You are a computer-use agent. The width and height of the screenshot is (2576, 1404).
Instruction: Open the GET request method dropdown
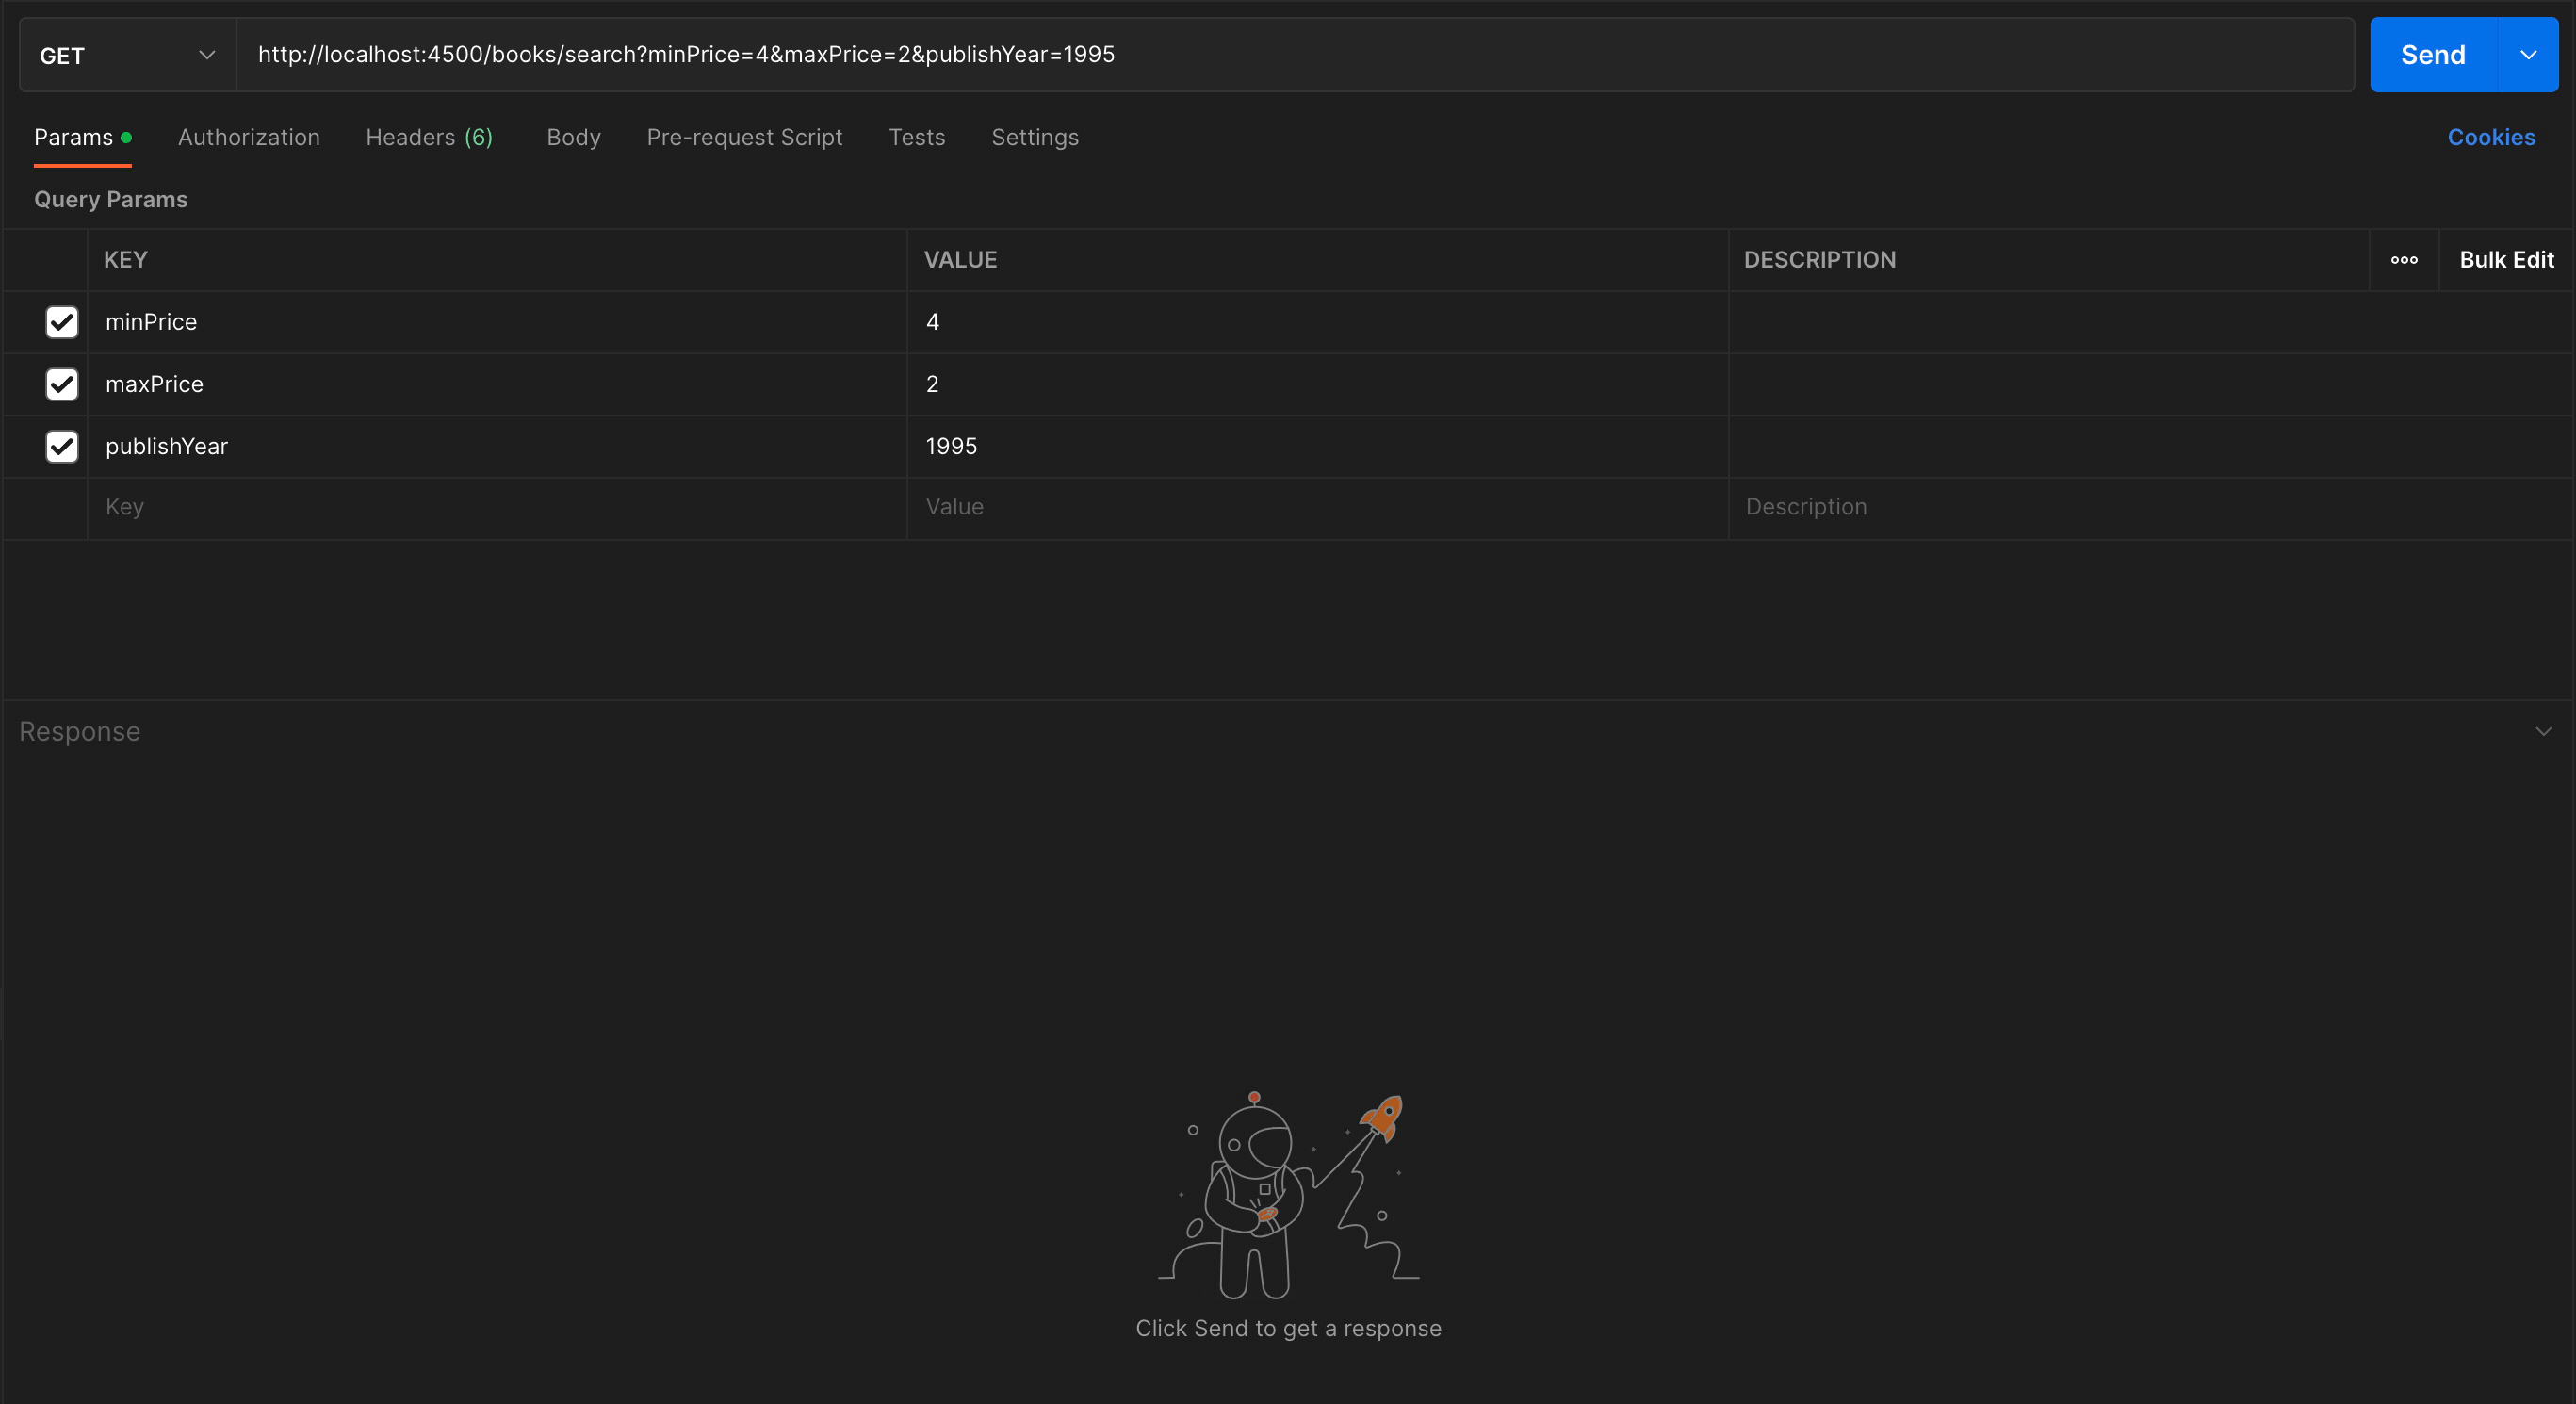pyautogui.click(x=126, y=55)
